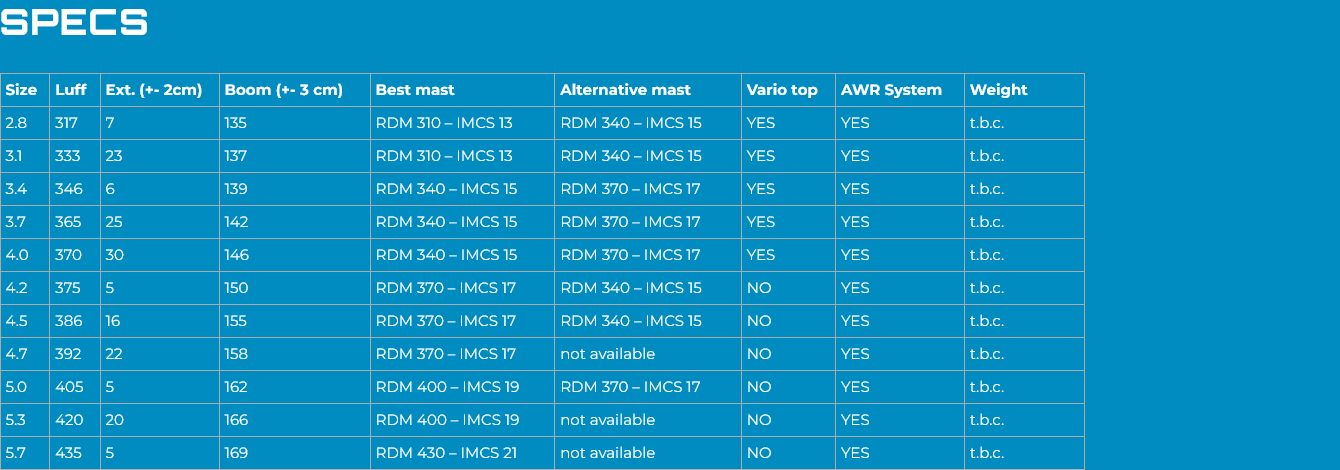
Task: Click the Luff column header
Action: tap(71, 90)
